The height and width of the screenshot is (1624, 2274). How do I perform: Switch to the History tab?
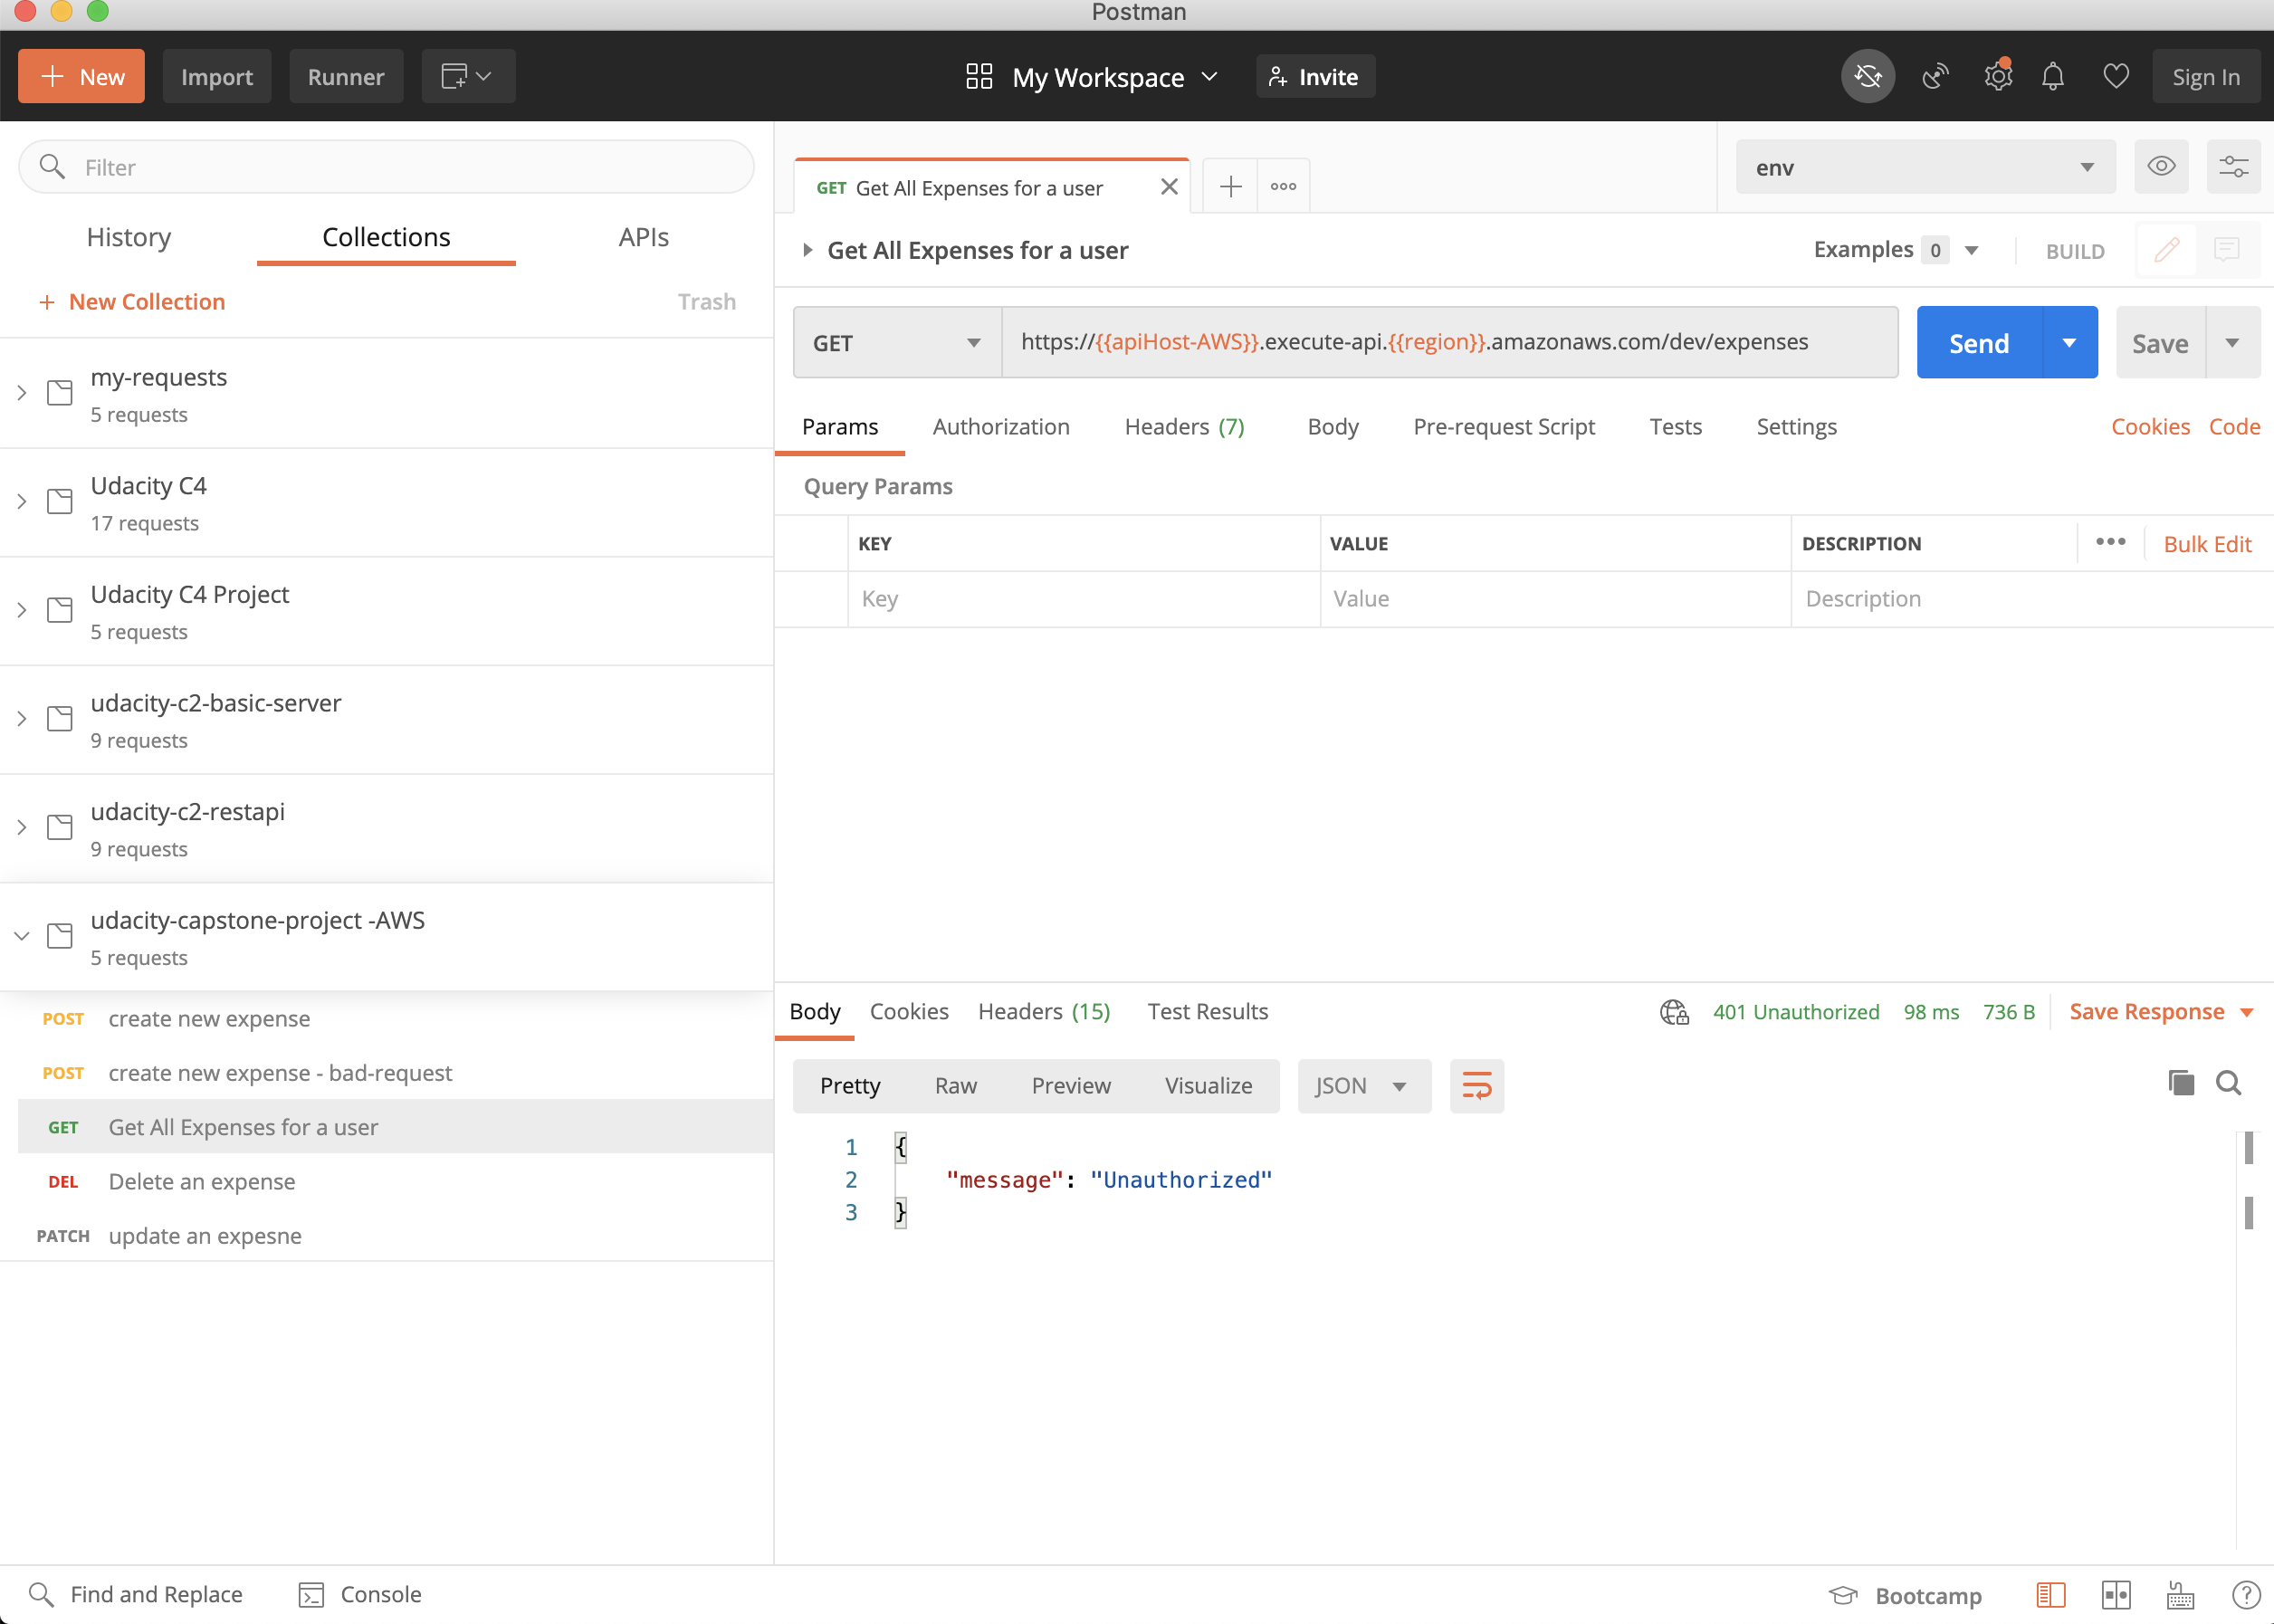(129, 237)
